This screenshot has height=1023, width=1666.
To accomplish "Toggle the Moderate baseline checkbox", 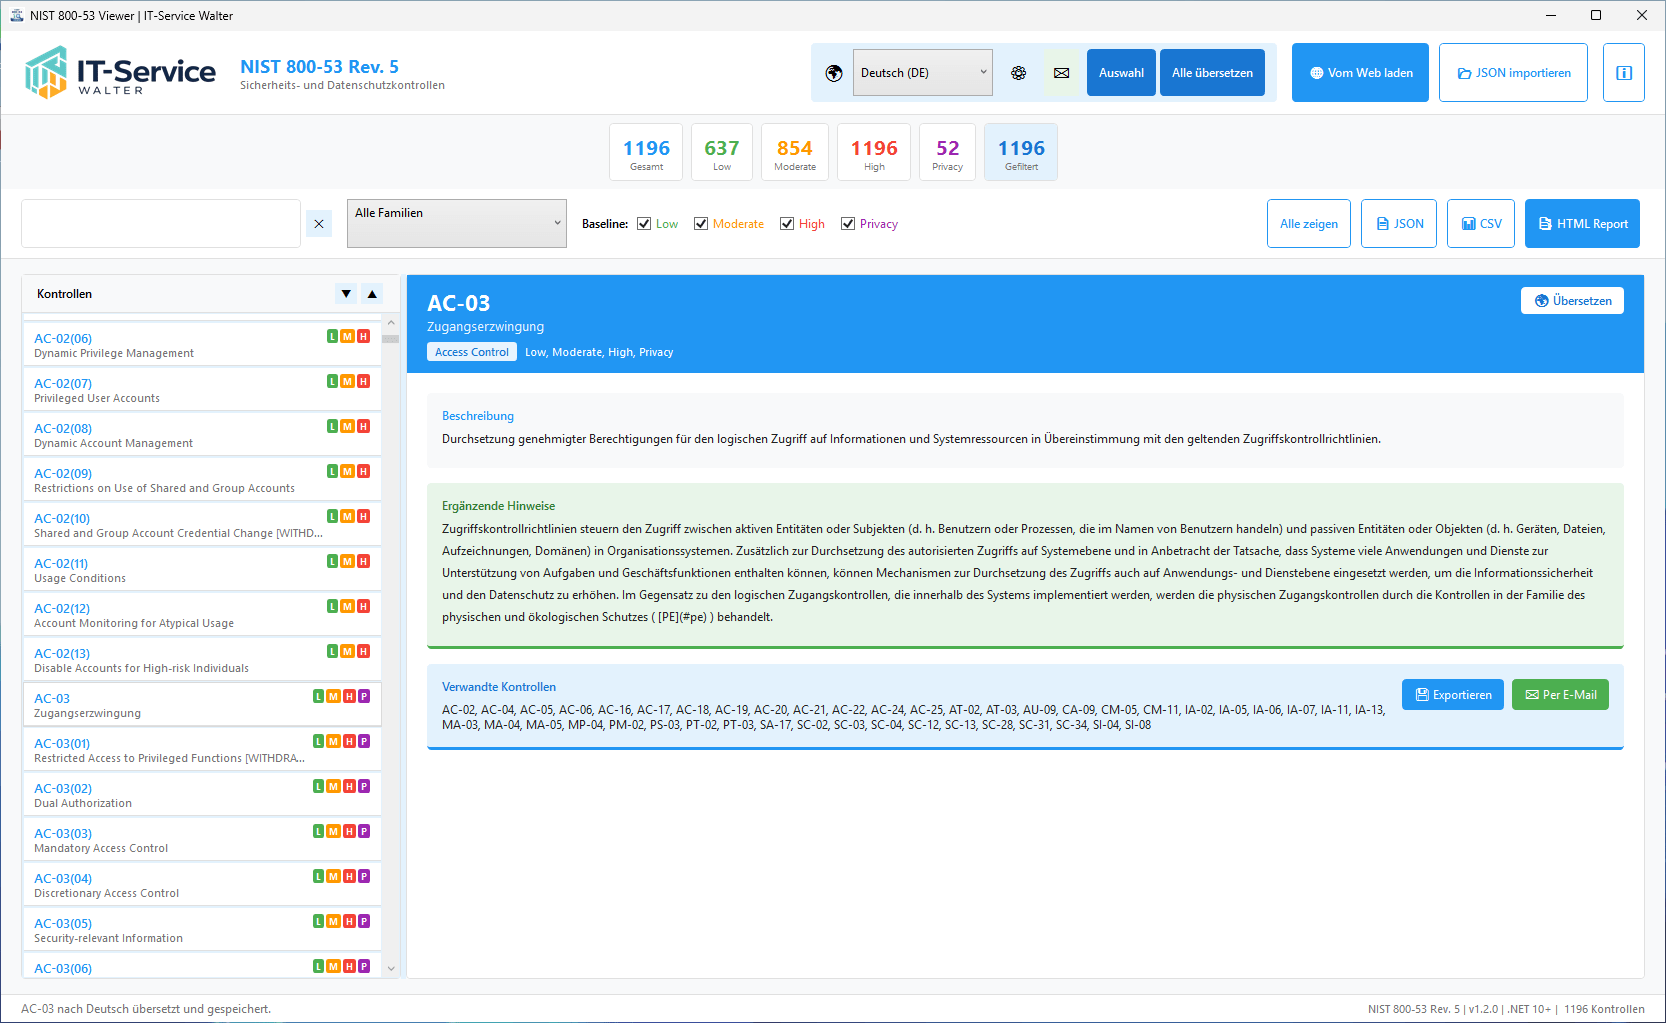I will click(x=701, y=224).
